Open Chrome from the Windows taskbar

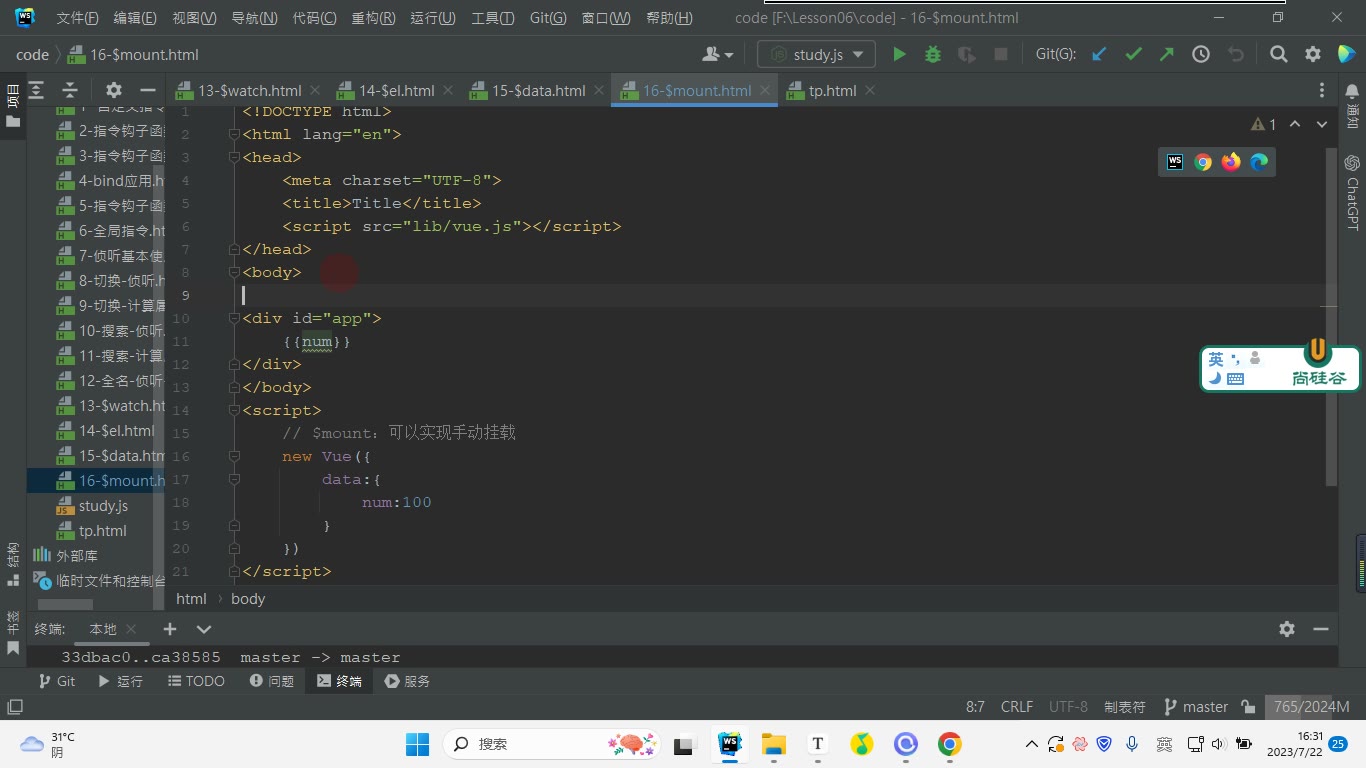(950, 744)
